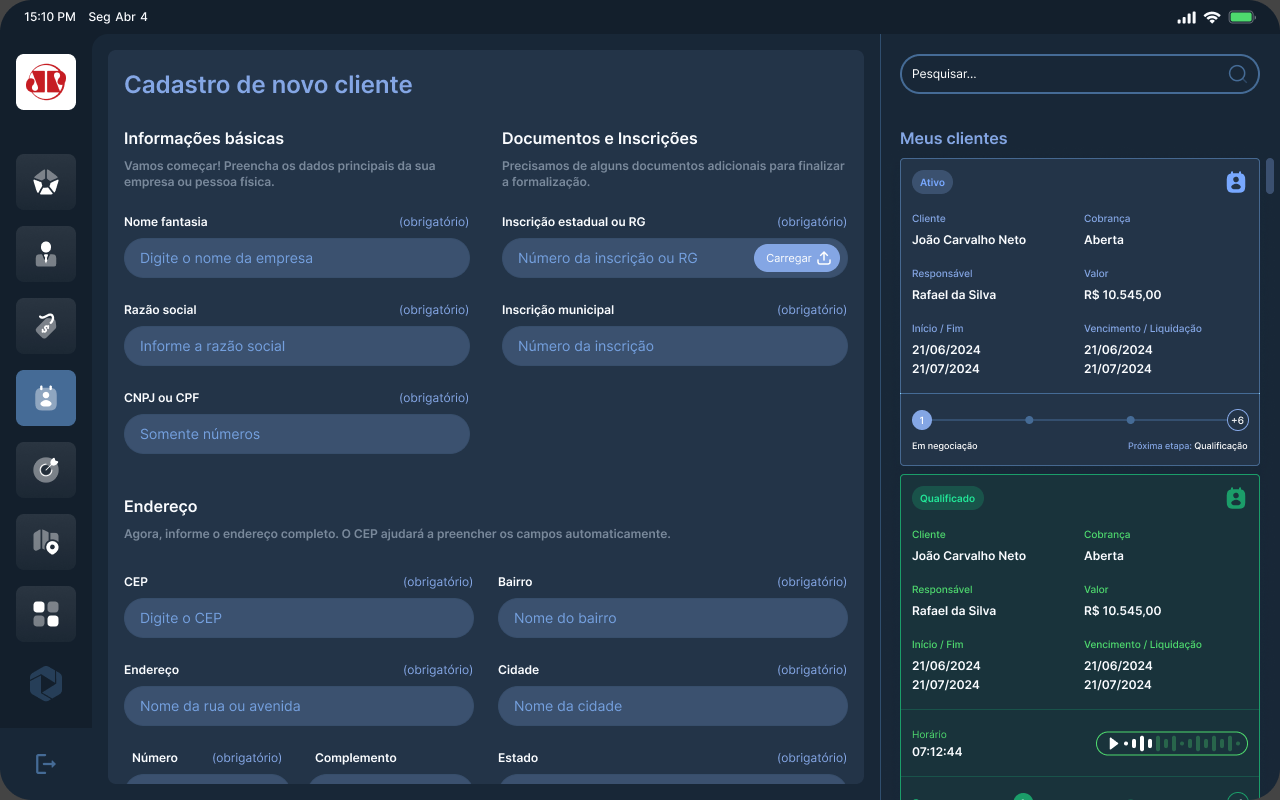Click the CNPJ ou CPF input field
Image resolution: width=1280 pixels, height=800 pixels.
pos(297,434)
